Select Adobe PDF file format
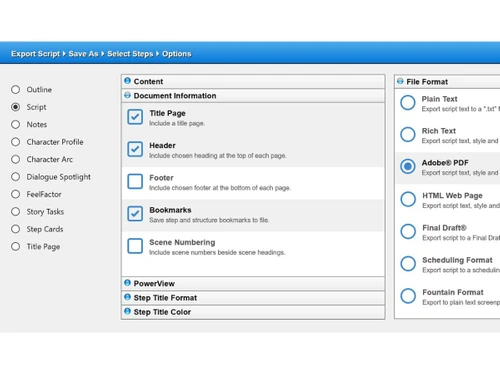Viewport: 500px width, 375px height. 408,166
